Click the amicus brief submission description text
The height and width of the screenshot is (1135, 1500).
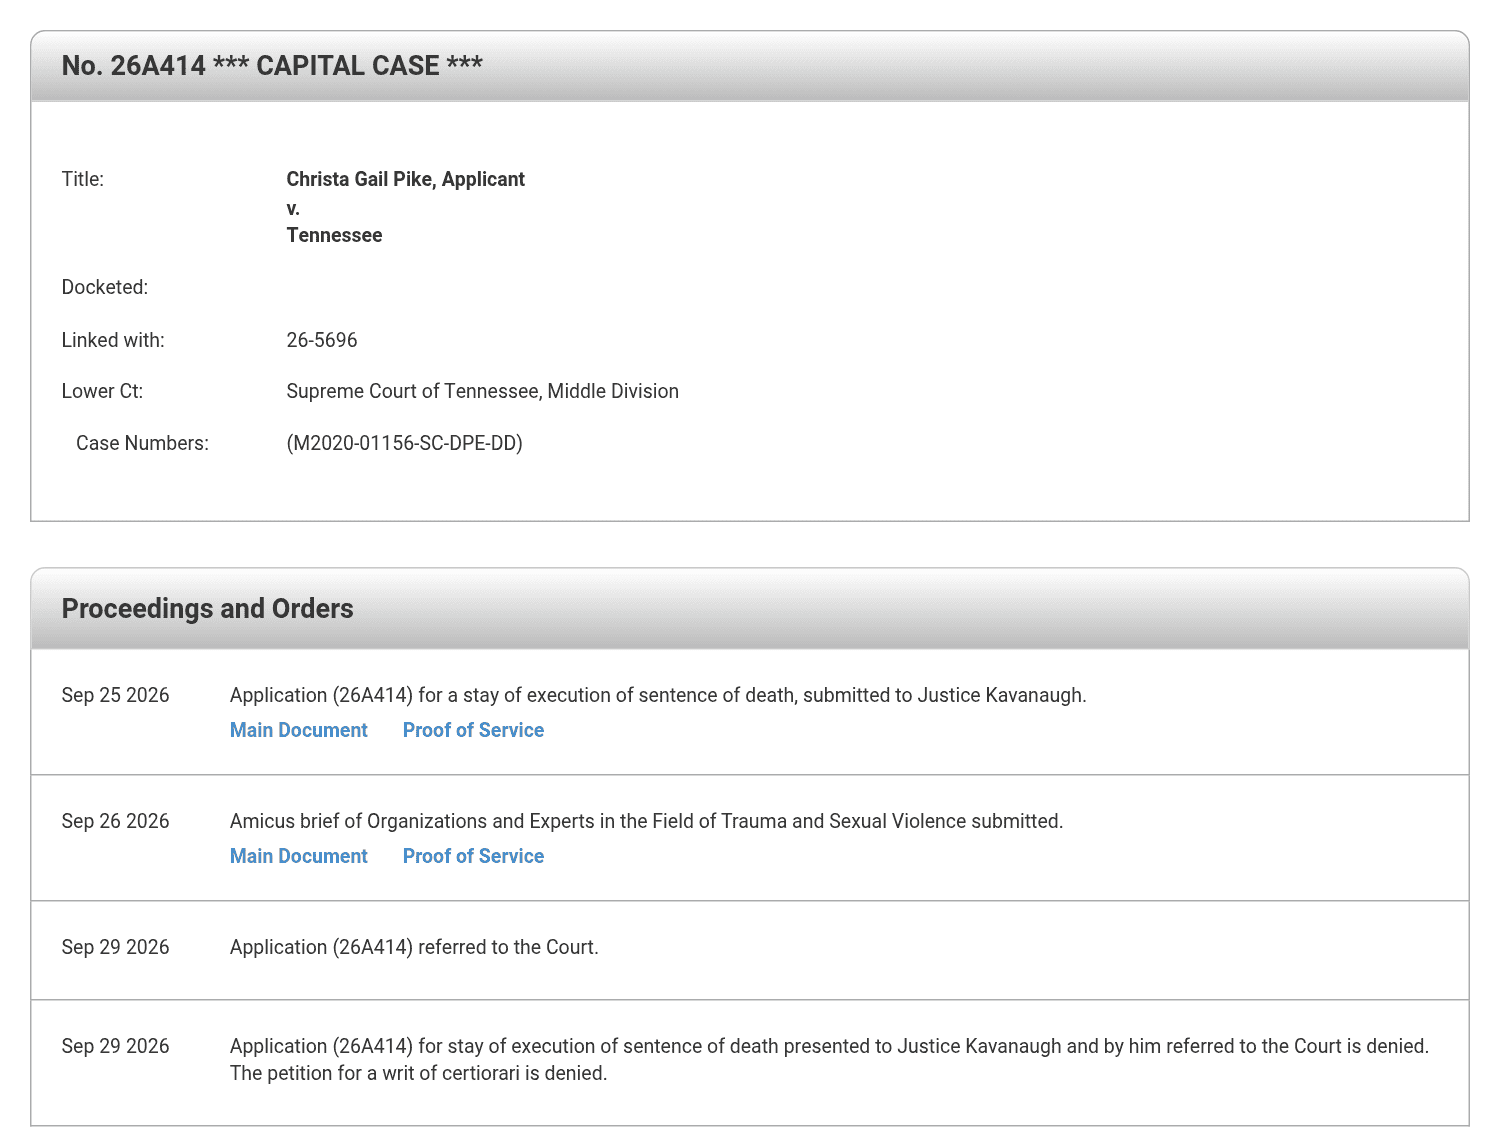click(x=646, y=821)
